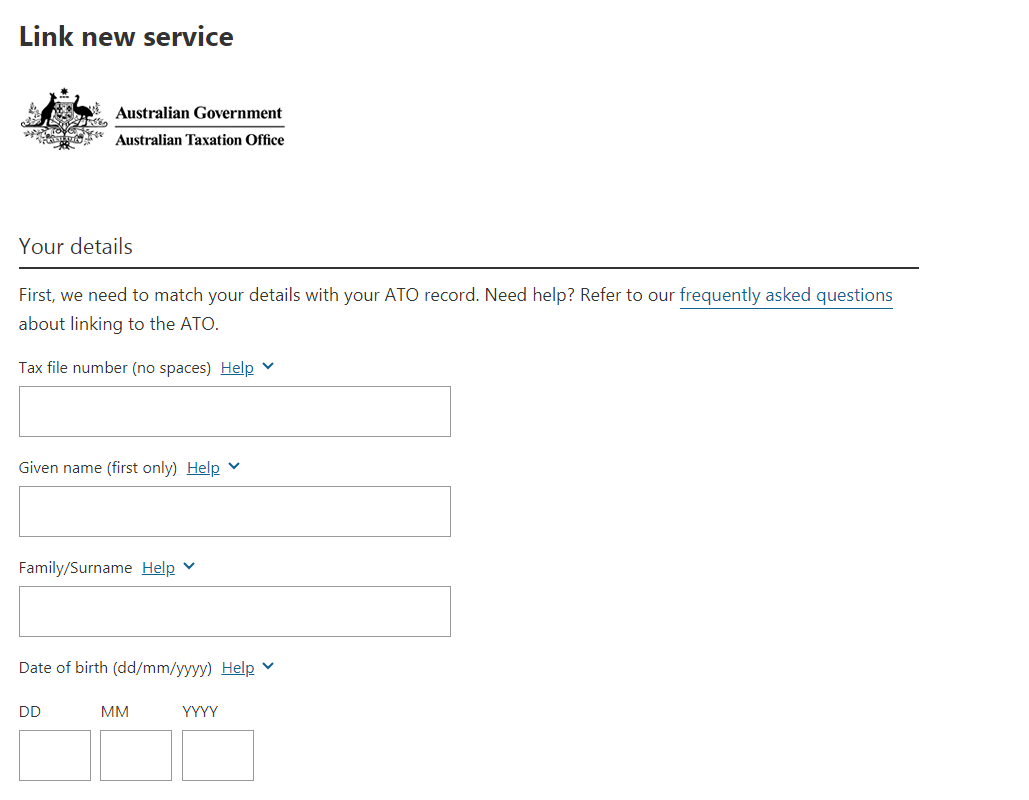Viewport: 1029px width, 800px height.
Task: Expand chevron beside Tax file number Help
Action: (268, 366)
